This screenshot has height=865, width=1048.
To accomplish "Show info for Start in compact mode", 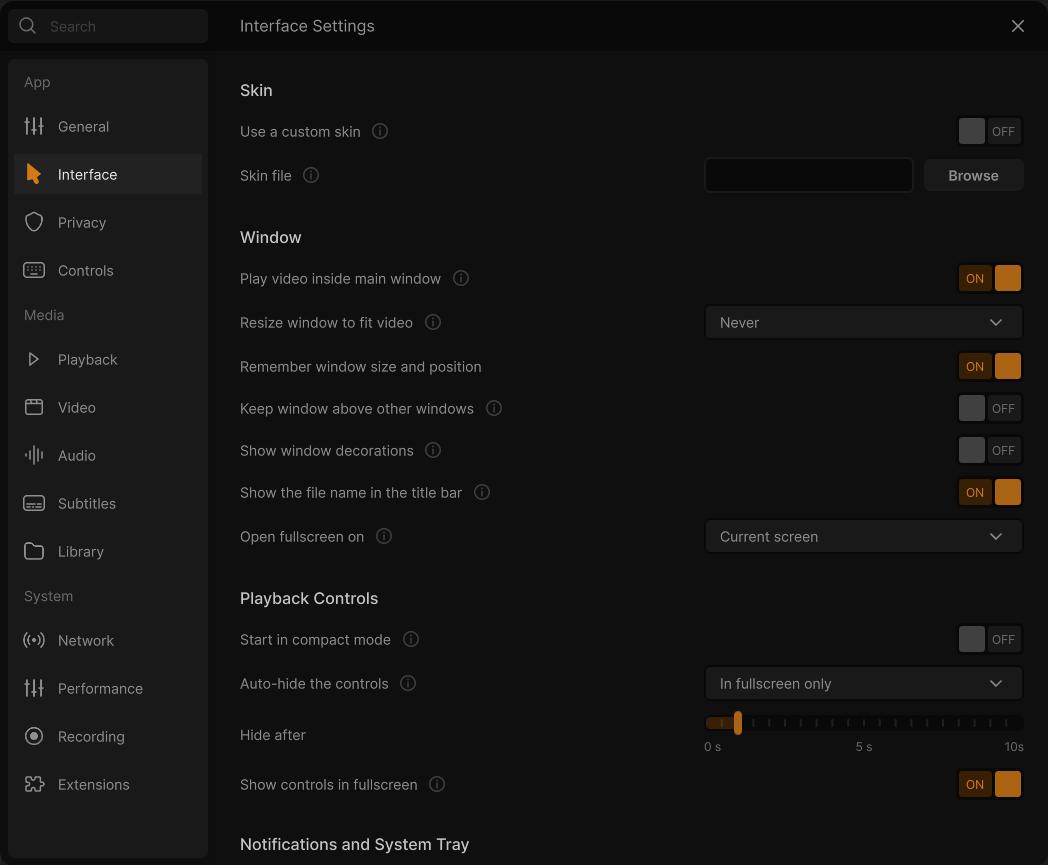I will pyautogui.click(x=411, y=640).
